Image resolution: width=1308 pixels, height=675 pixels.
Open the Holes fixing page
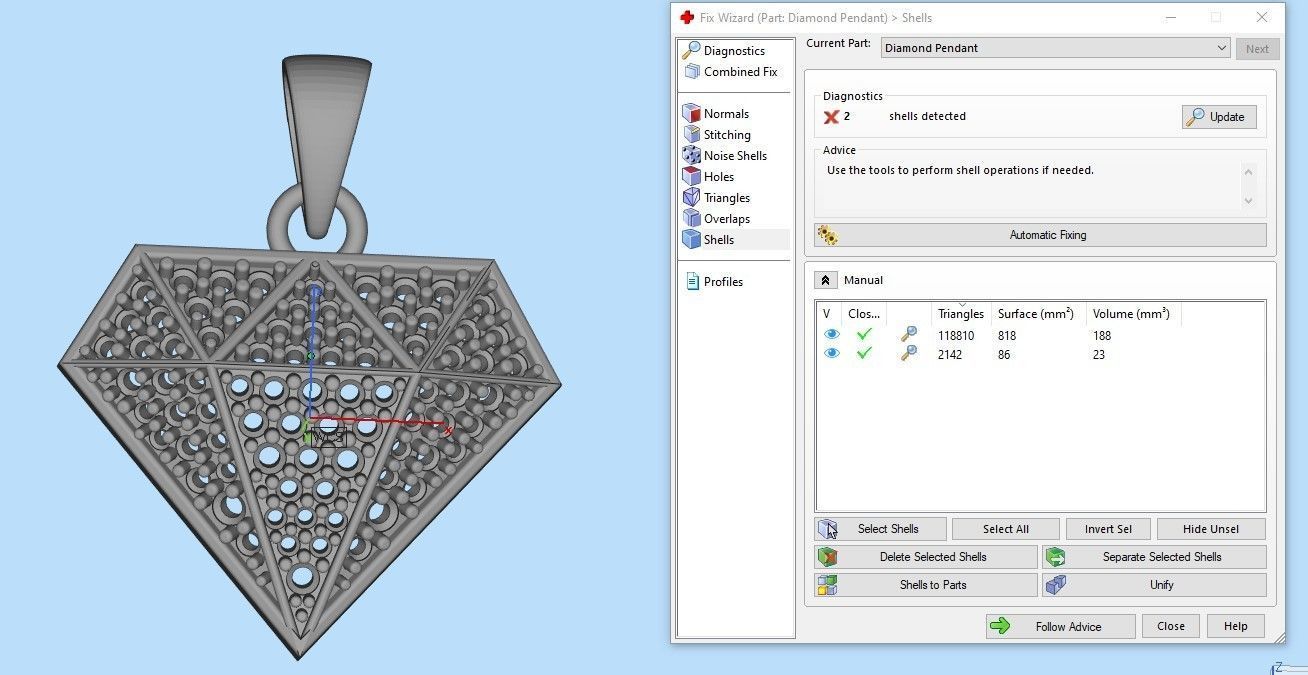click(x=719, y=177)
